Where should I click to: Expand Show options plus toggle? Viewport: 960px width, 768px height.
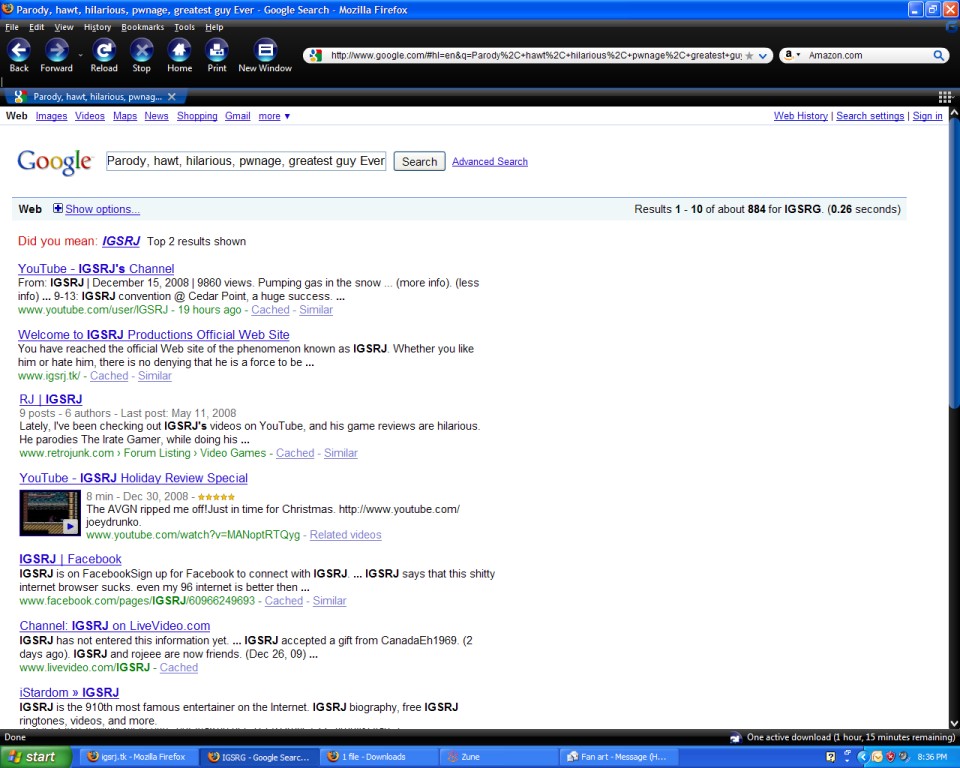(58, 209)
